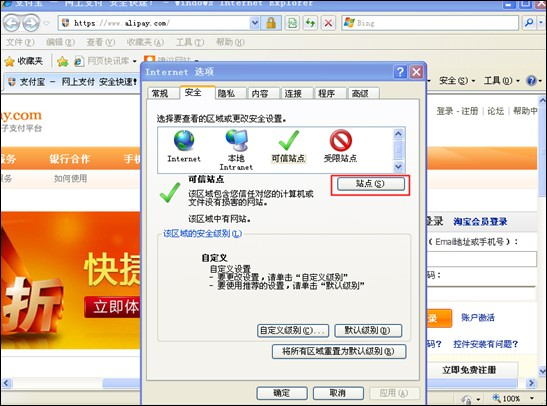This screenshot has width=547, height=406.
Task: Open the 收藏夹(A) menu
Action: 145,42
